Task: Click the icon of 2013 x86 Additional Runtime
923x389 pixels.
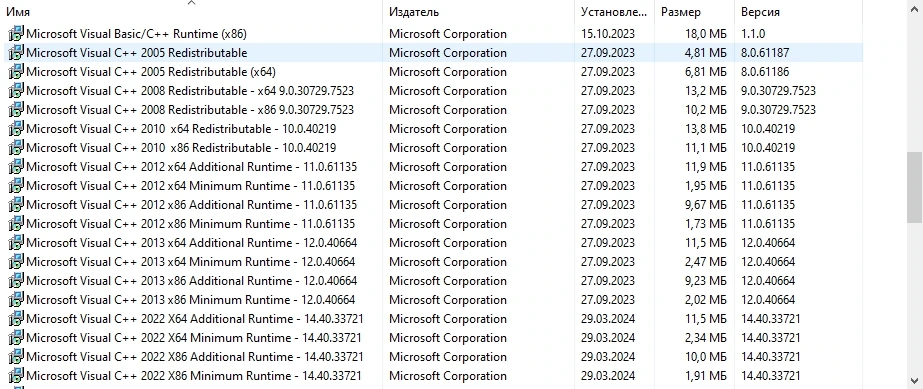Action: pos(16,281)
